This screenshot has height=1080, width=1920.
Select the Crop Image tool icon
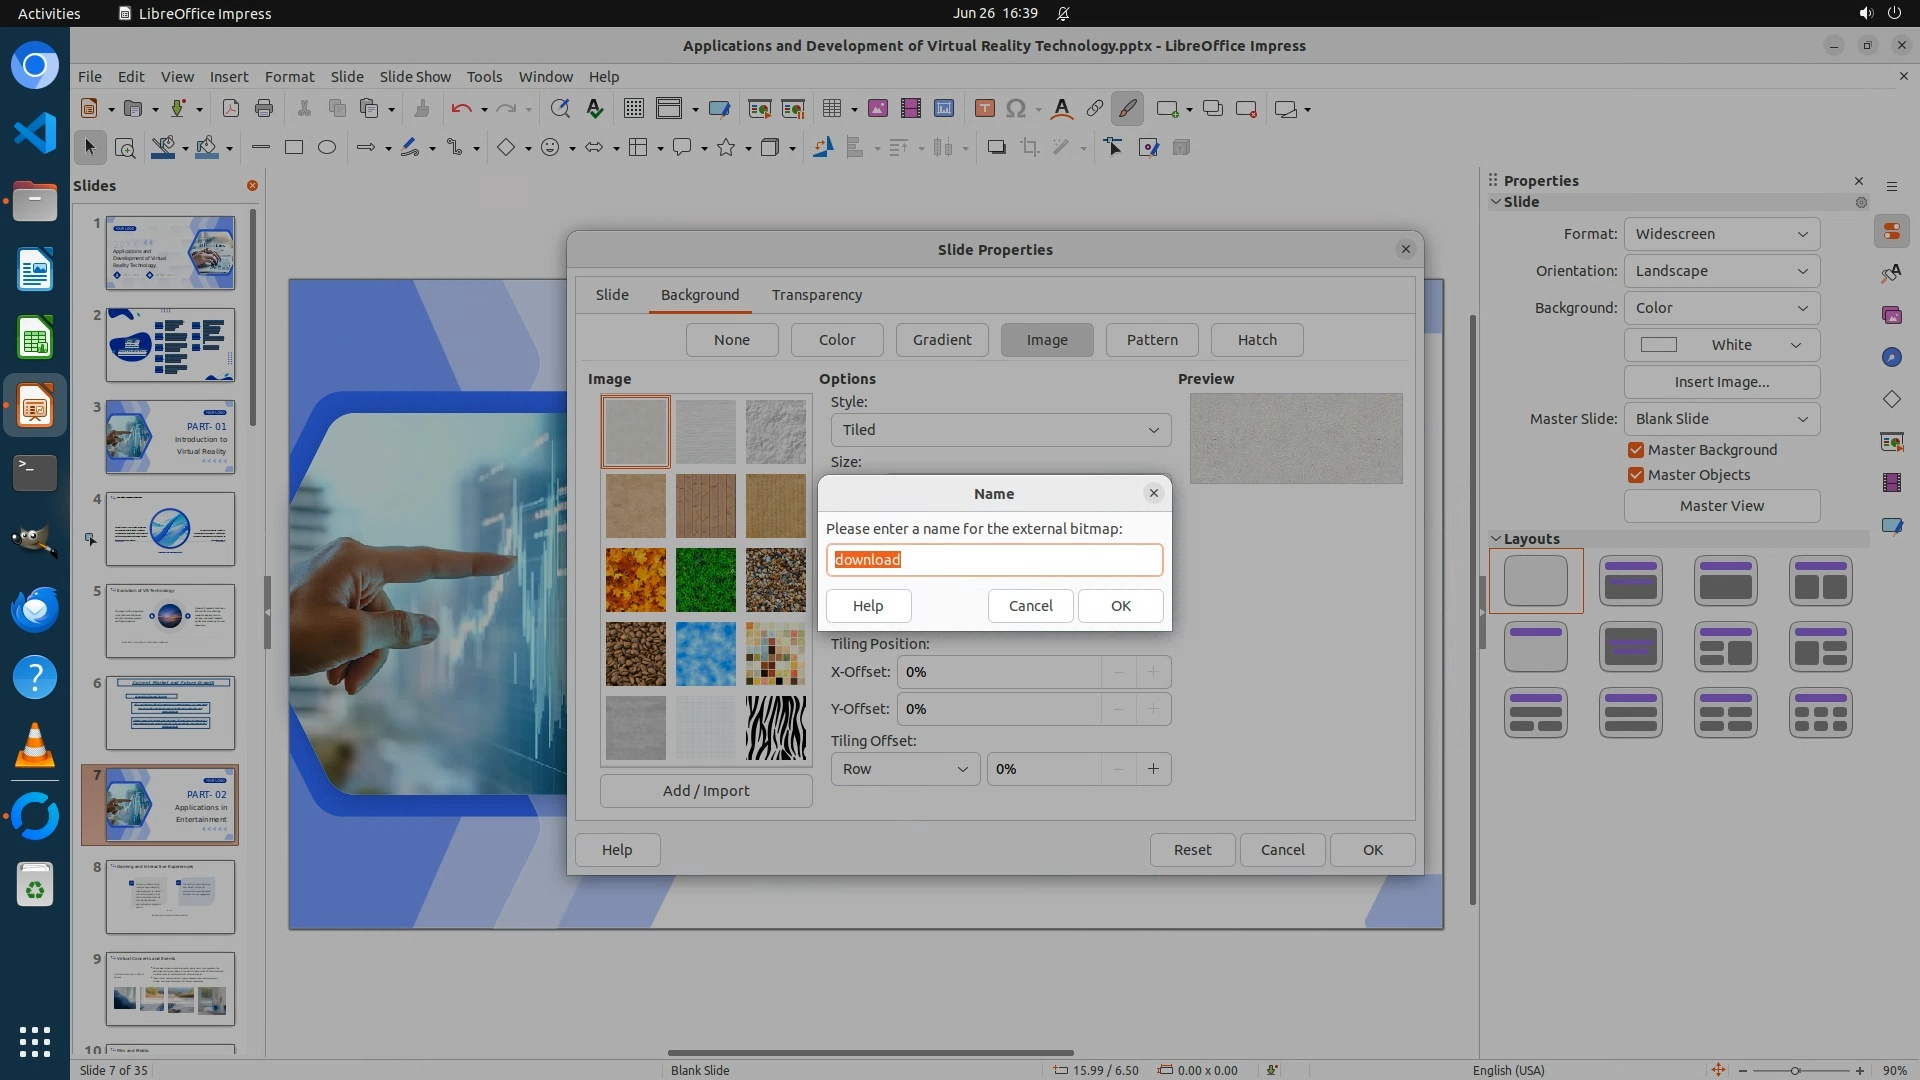[x=1029, y=148]
